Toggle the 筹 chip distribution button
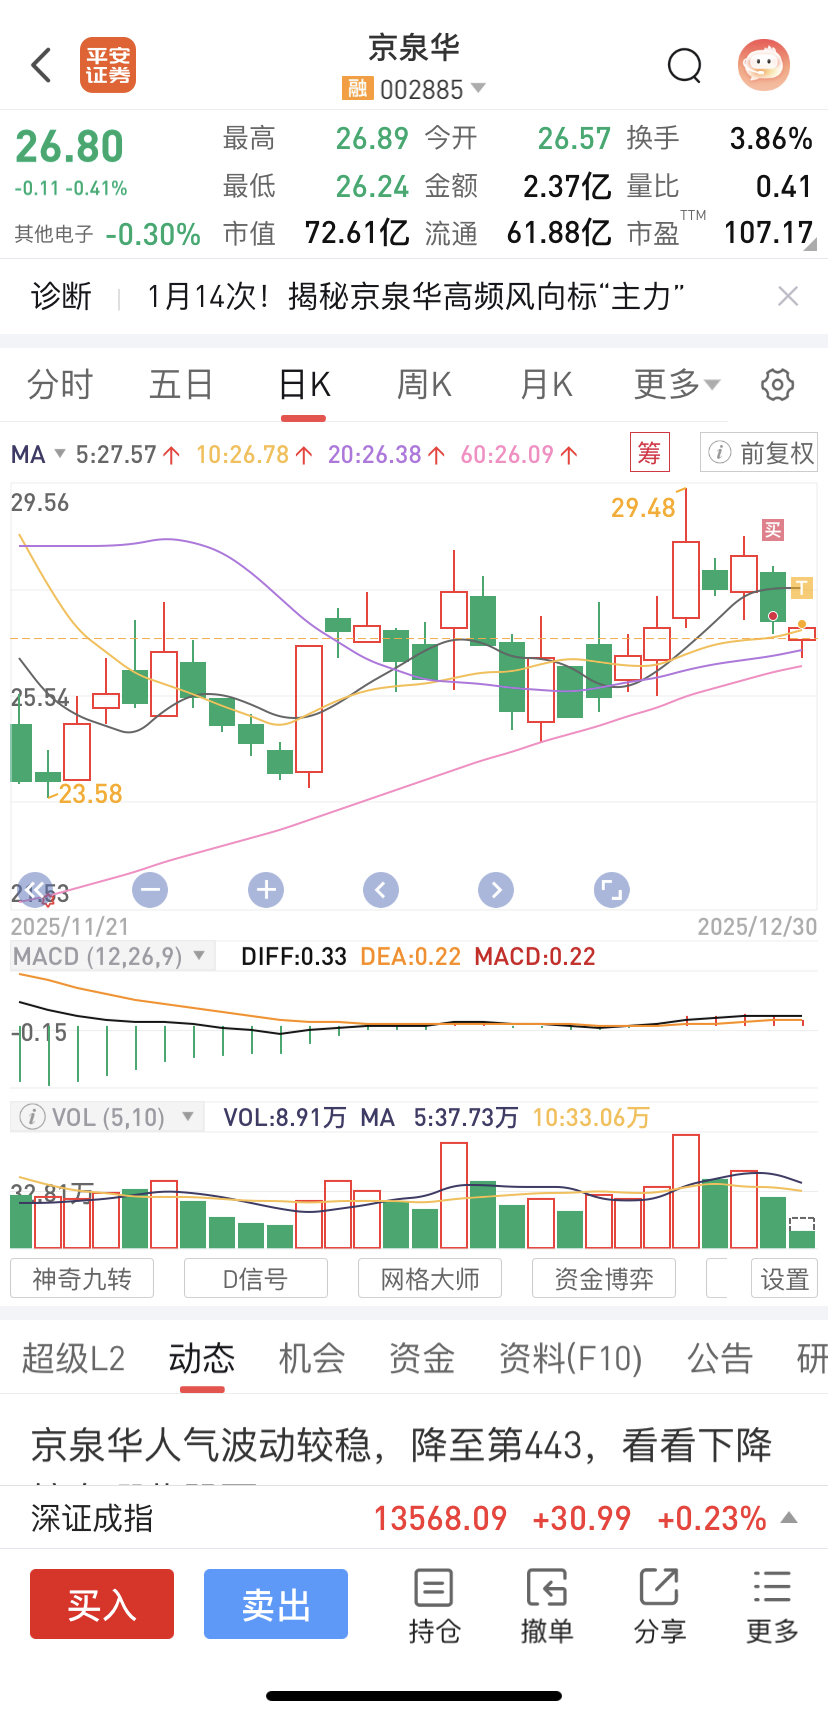This screenshot has width=828, height=1717. [x=649, y=453]
